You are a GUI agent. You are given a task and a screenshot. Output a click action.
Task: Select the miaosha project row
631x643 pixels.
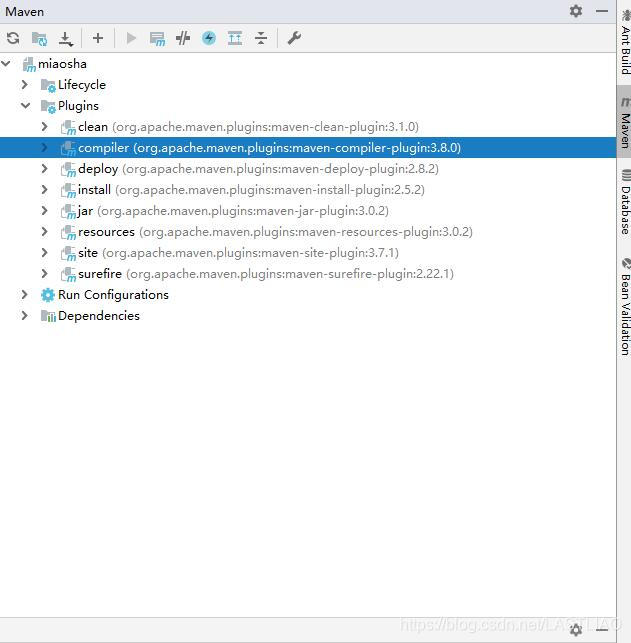tap(308, 64)
